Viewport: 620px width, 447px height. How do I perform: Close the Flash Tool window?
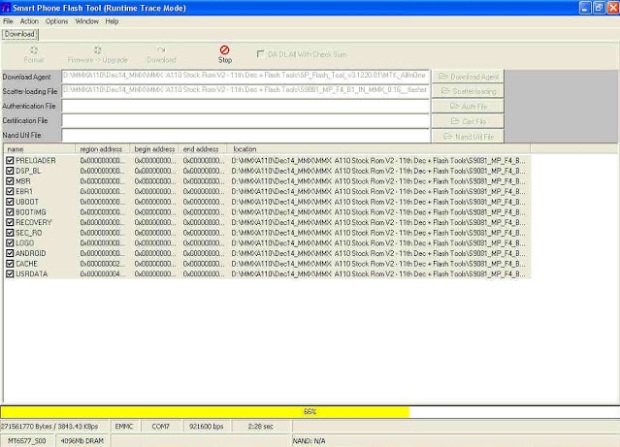pyautogui.click(x=613, y=8)
